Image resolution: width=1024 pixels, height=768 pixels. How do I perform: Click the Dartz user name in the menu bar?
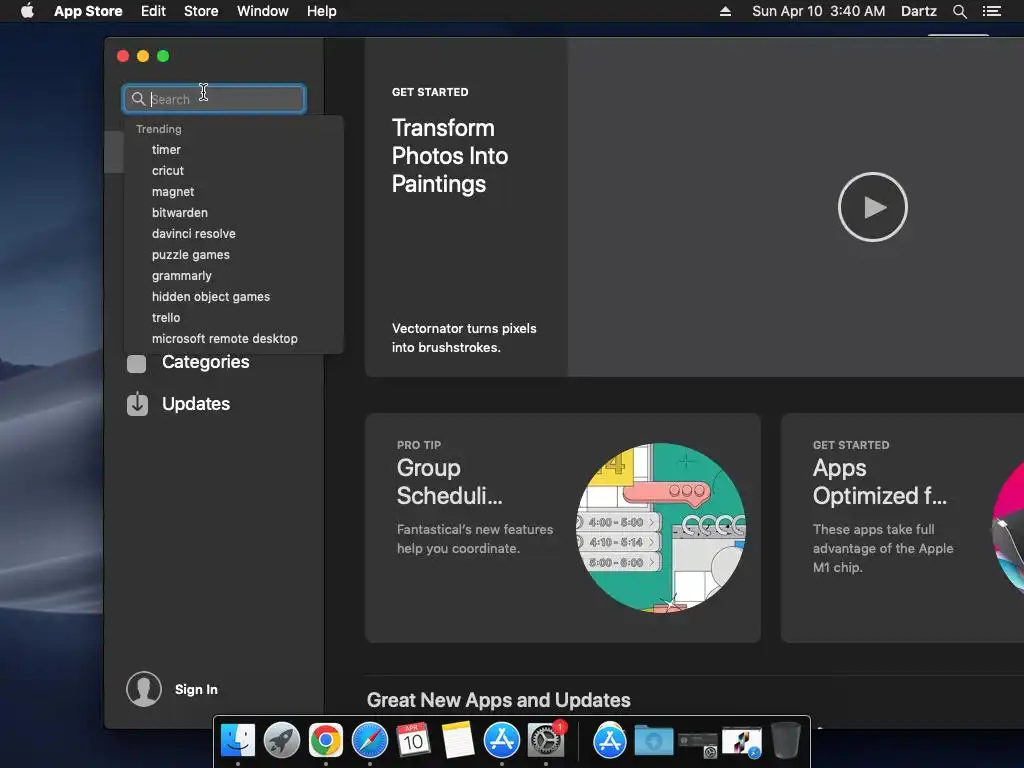(919, 11)
